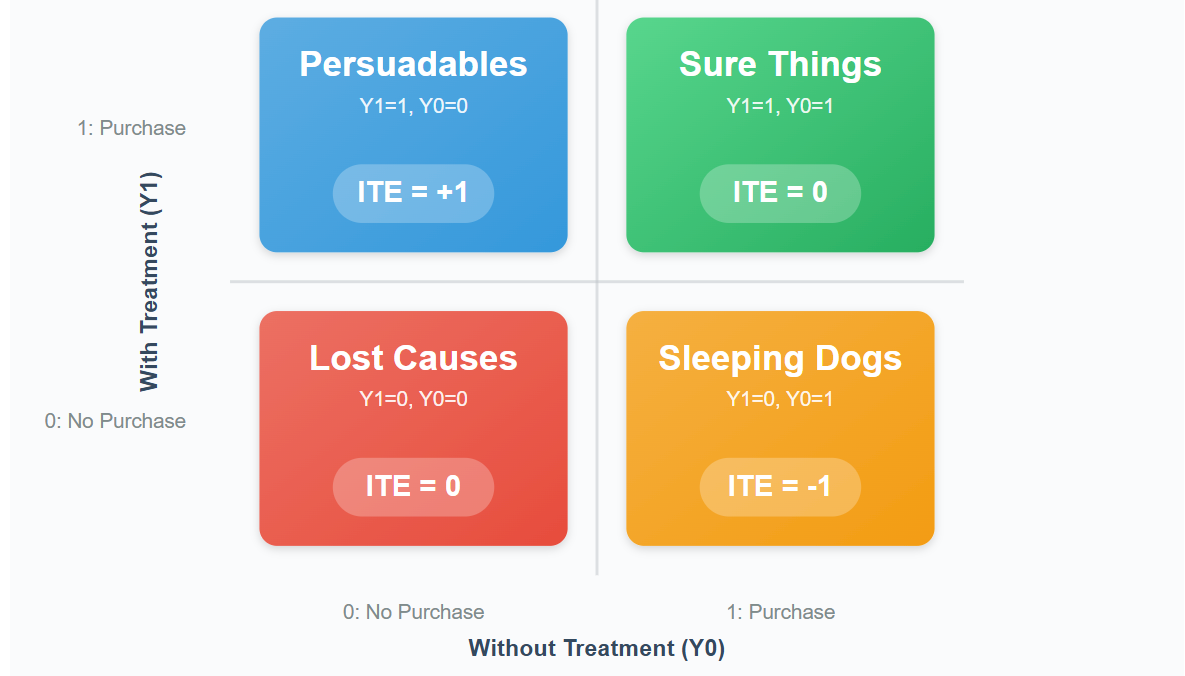
Task: Select the Sleeping Dogs title
Action: (780, 358)
